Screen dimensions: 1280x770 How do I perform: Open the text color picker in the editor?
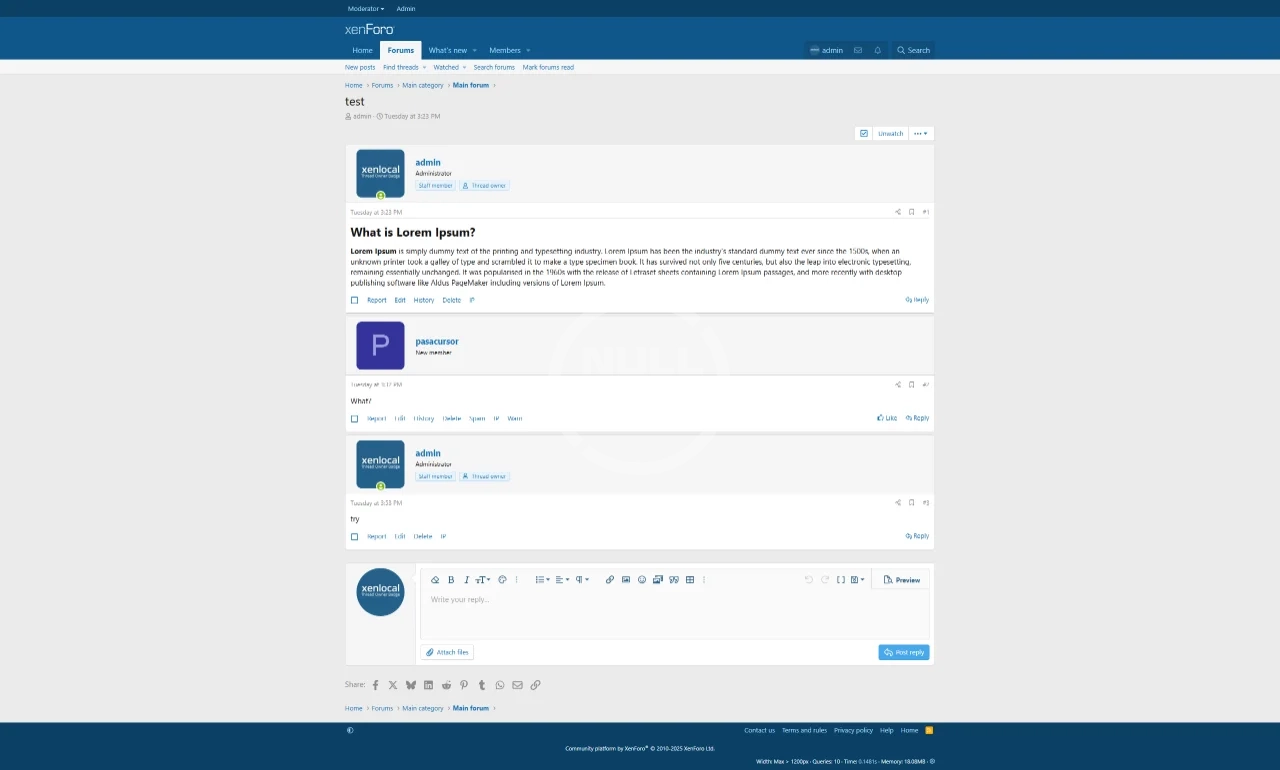coord(503,580)
